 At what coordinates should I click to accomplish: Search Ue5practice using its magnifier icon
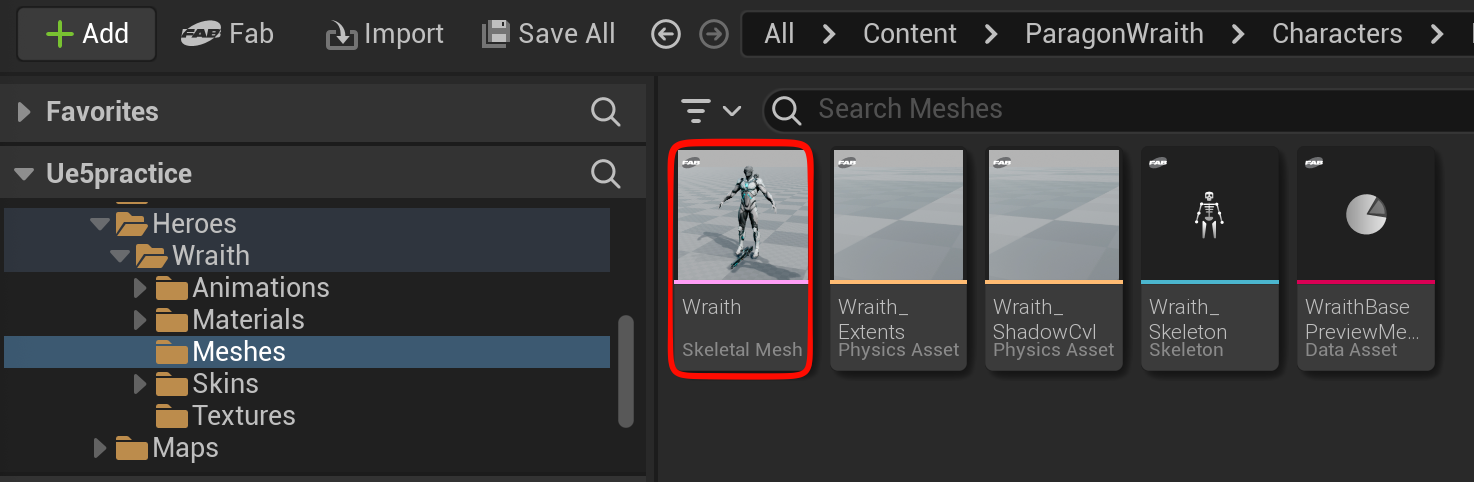(605, 173)
